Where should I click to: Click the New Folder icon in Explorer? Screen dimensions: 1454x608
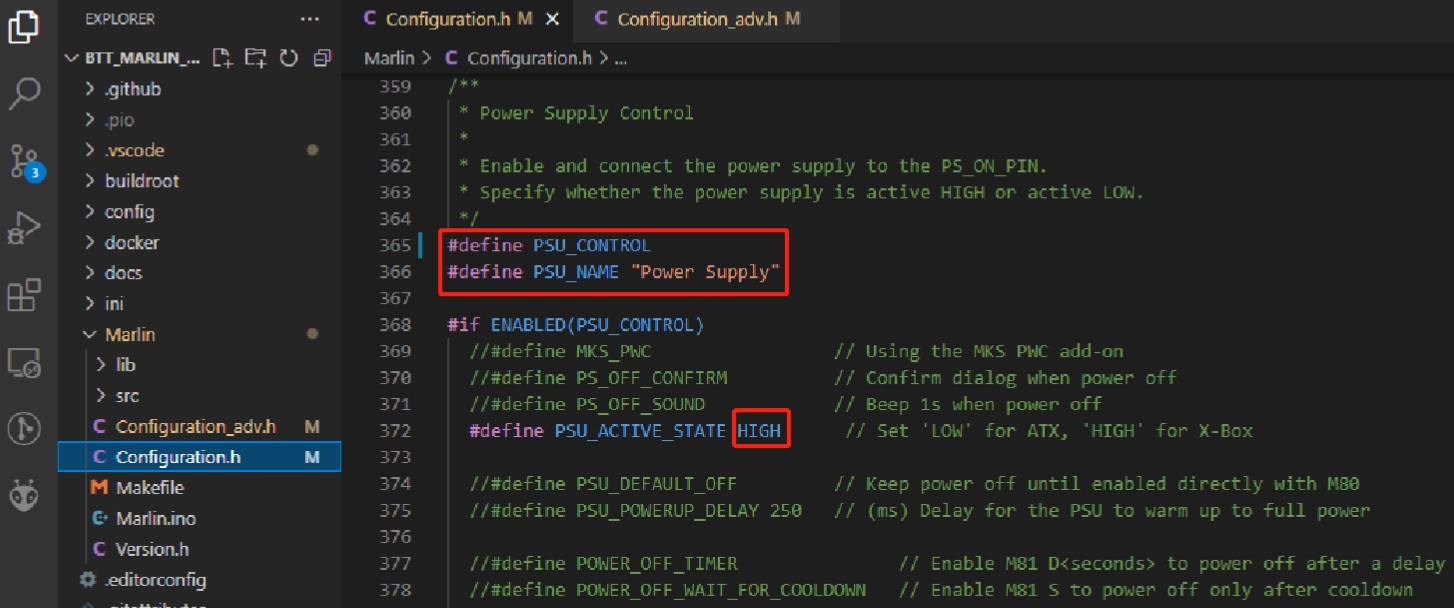256,58
